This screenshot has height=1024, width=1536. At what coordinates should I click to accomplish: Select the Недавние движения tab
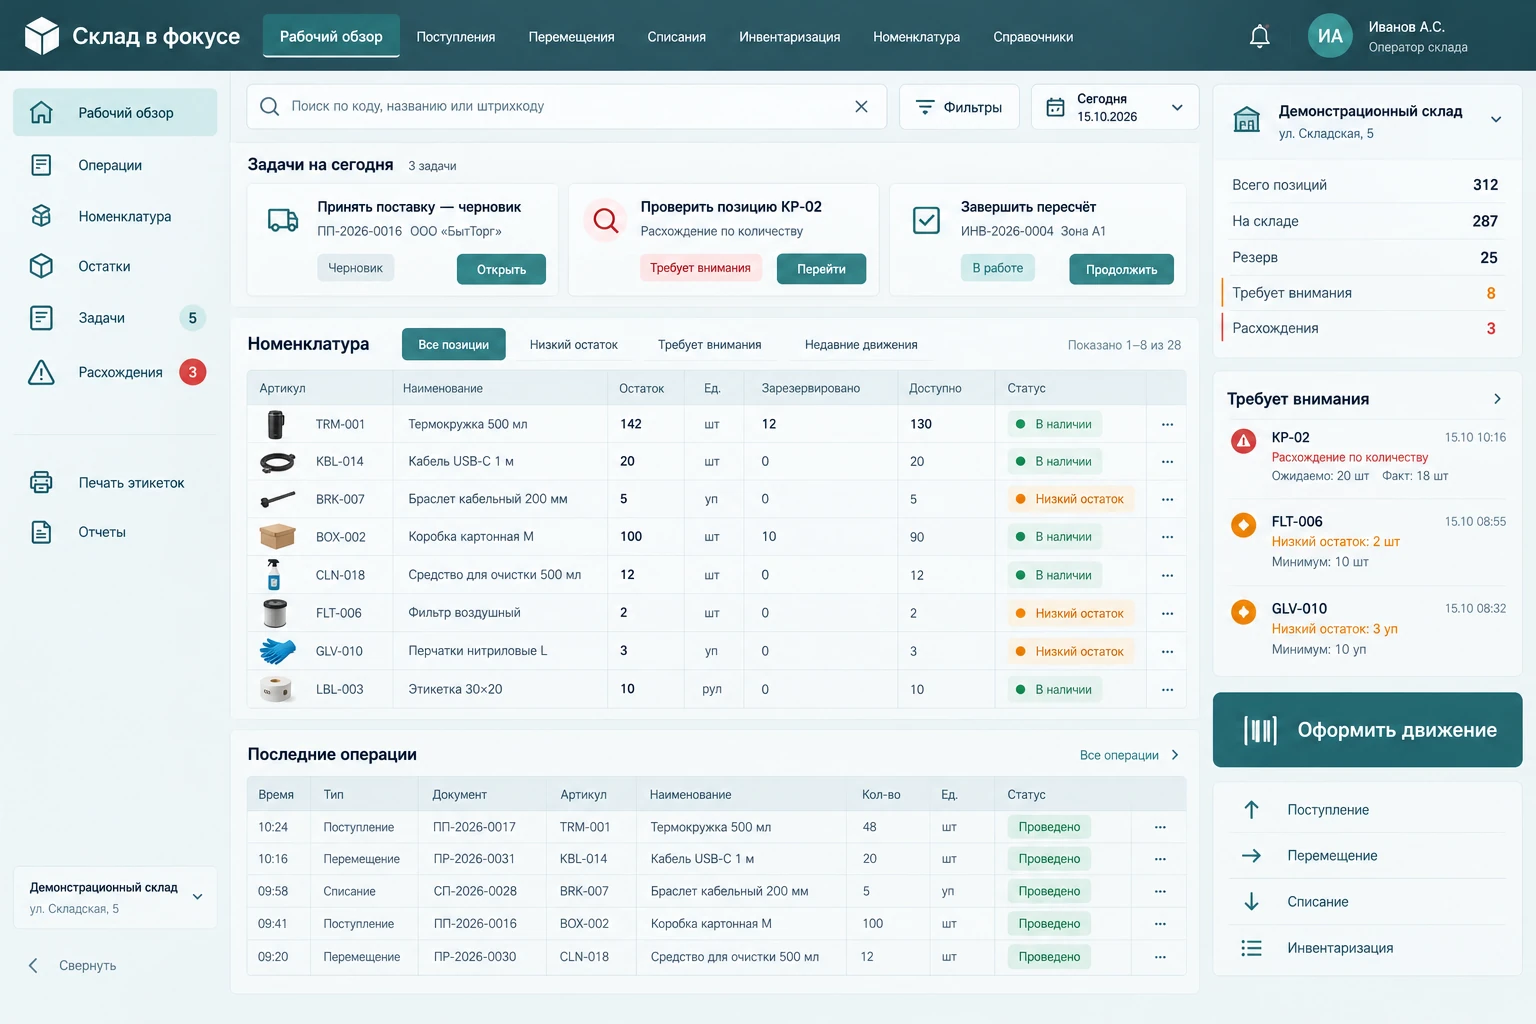pos(861,345)
